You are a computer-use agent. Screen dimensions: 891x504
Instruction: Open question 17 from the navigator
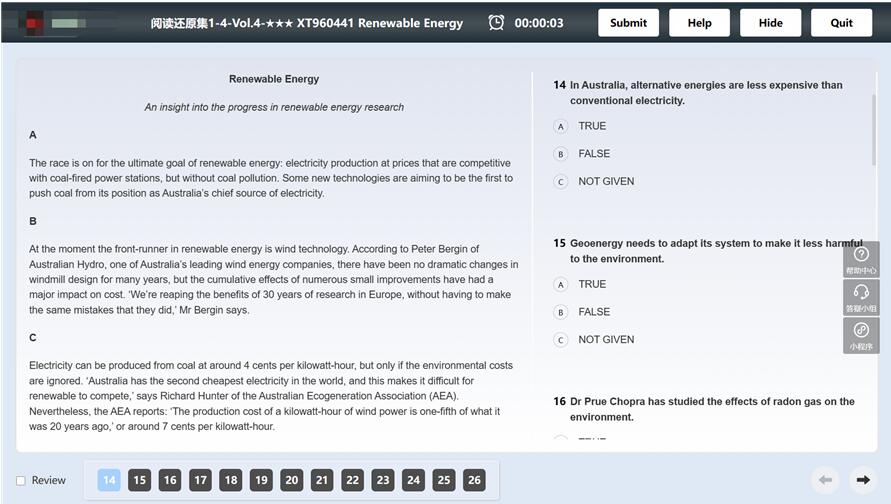point(201,480)
